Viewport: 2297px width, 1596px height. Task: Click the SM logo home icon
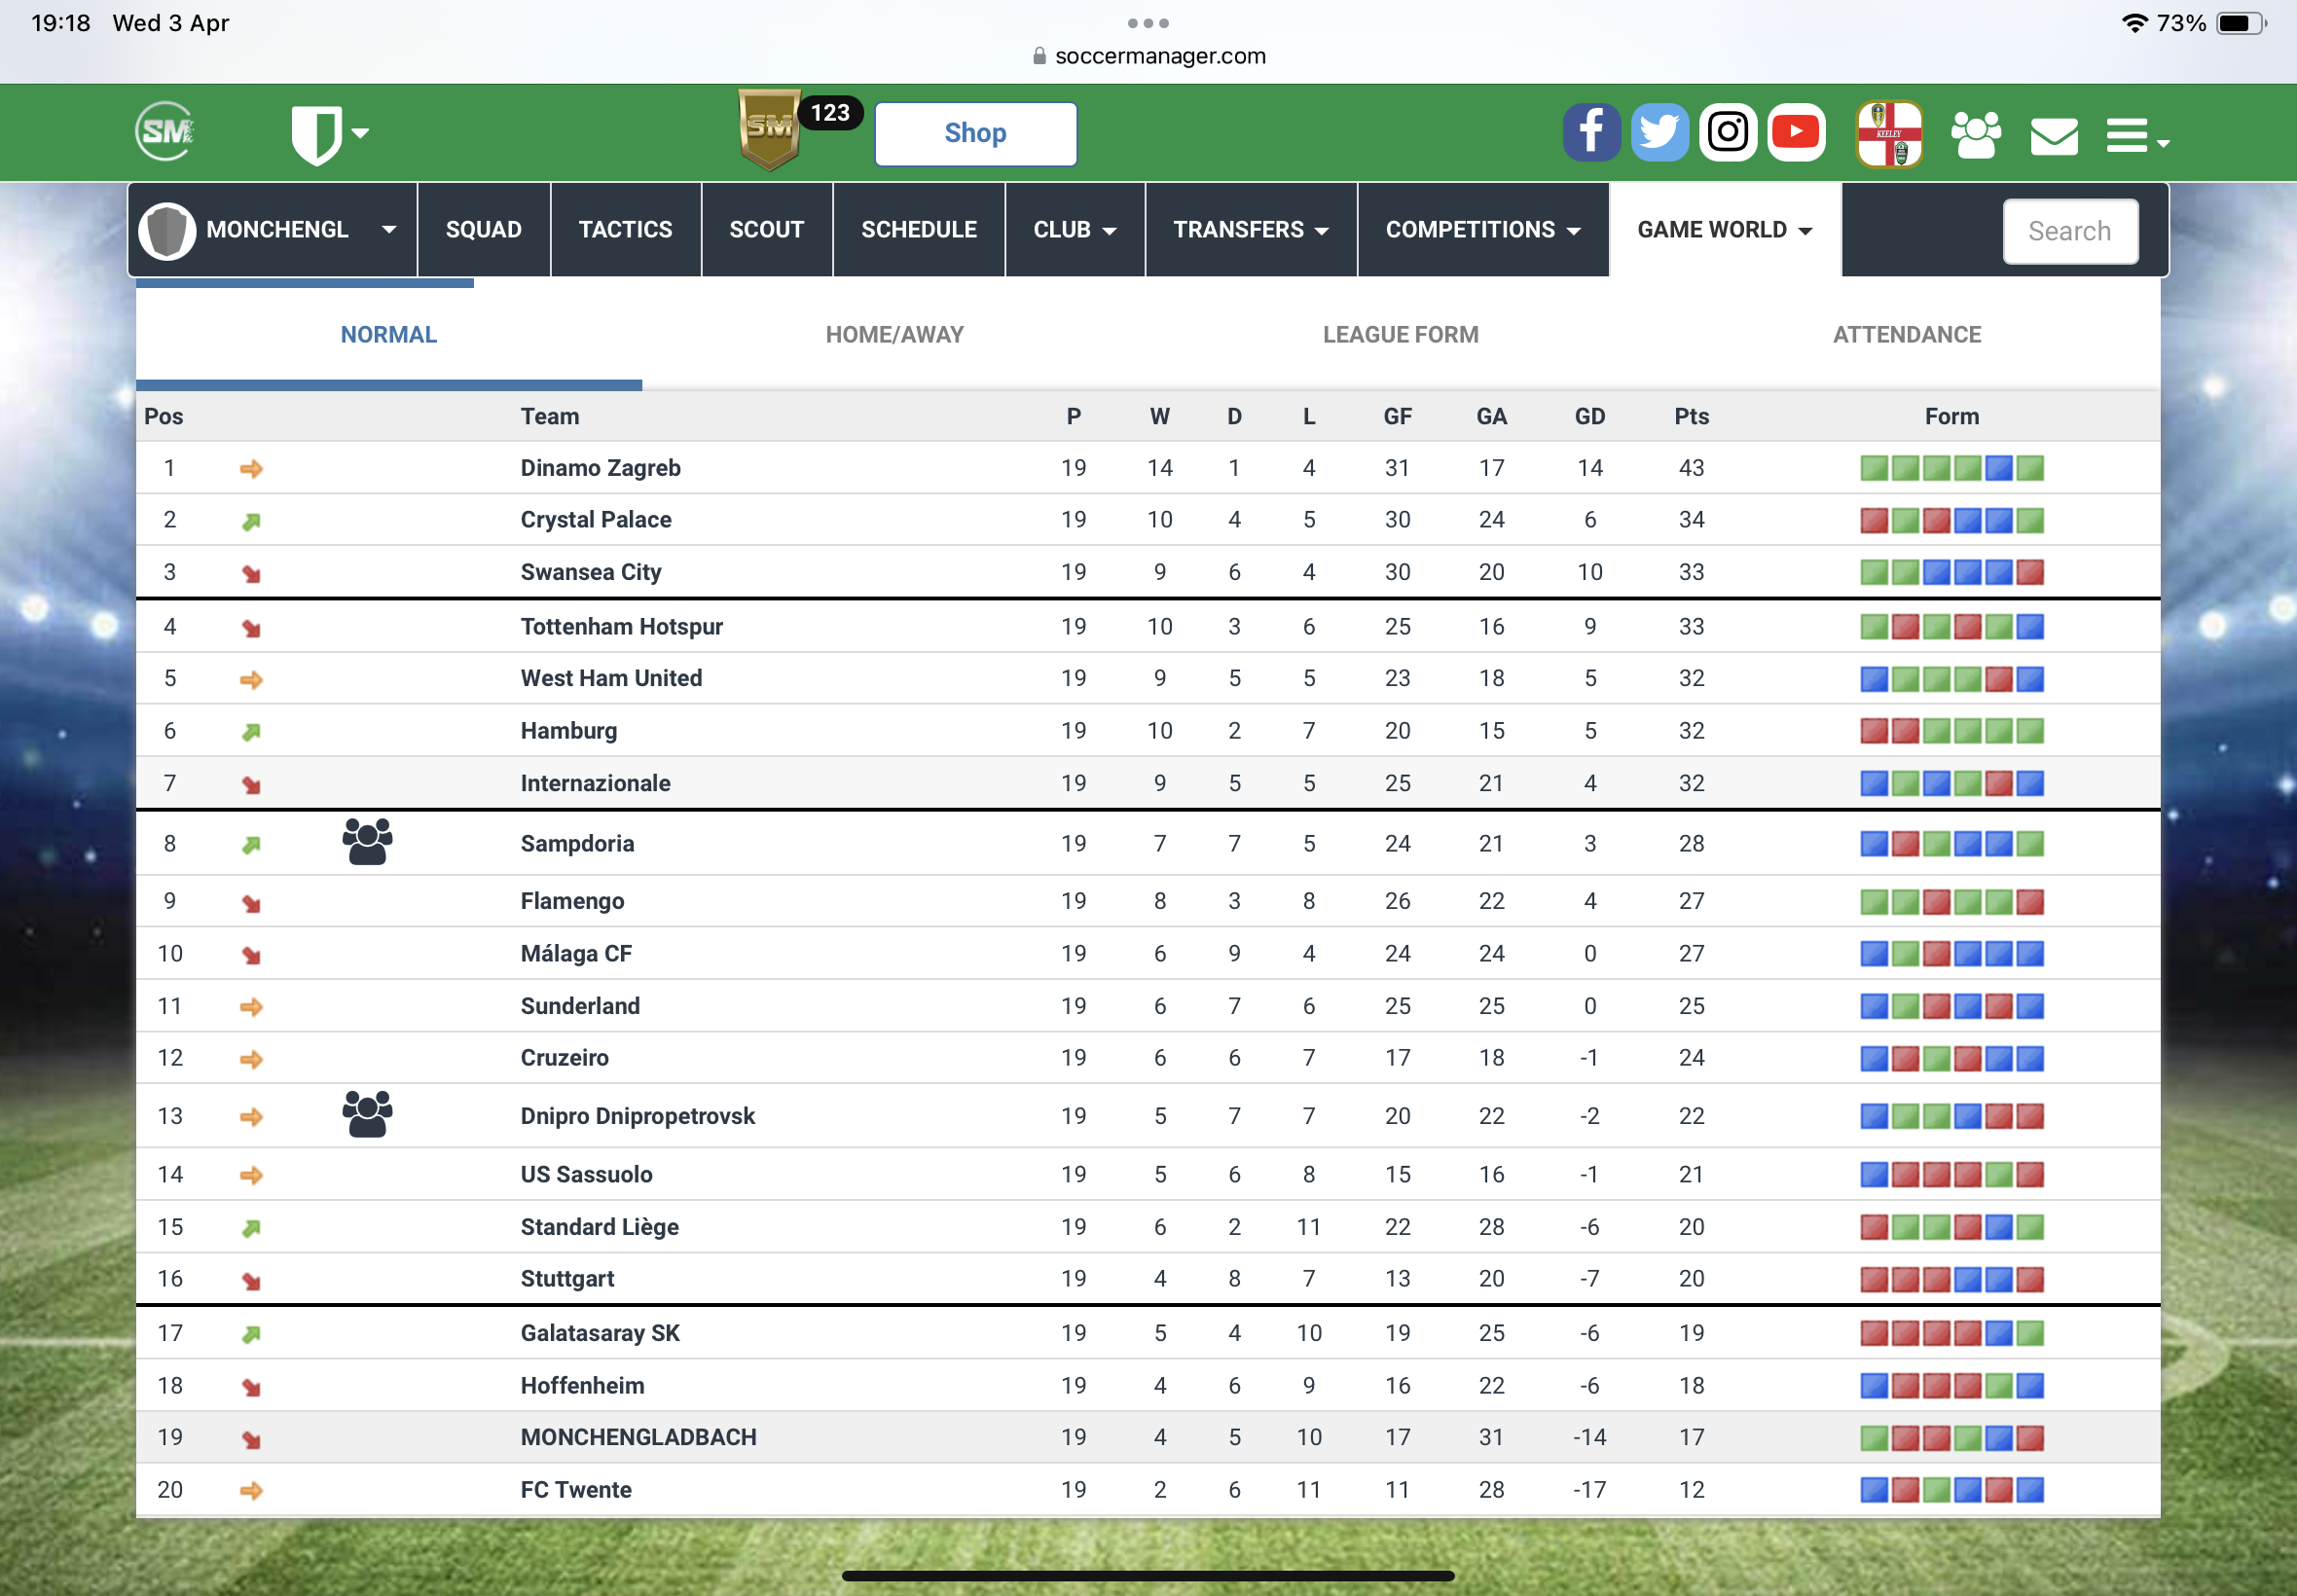pos(165,131)
